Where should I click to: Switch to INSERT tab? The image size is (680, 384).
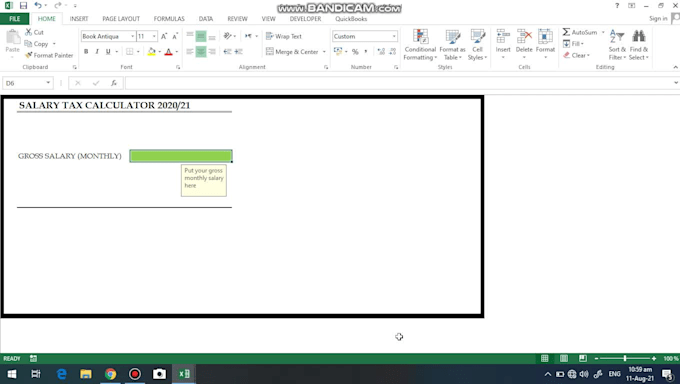click(x=79, y=19)
